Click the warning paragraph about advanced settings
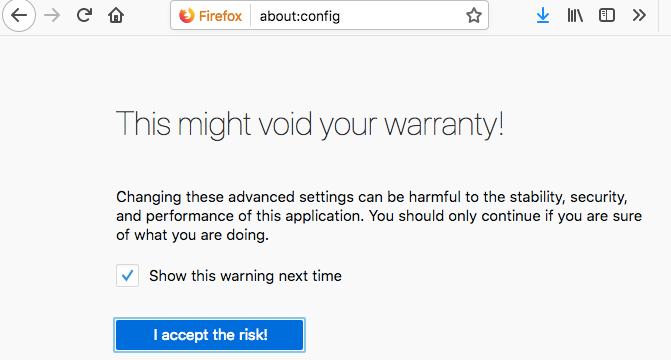671x360 pixels. click(x=379, y=216)
